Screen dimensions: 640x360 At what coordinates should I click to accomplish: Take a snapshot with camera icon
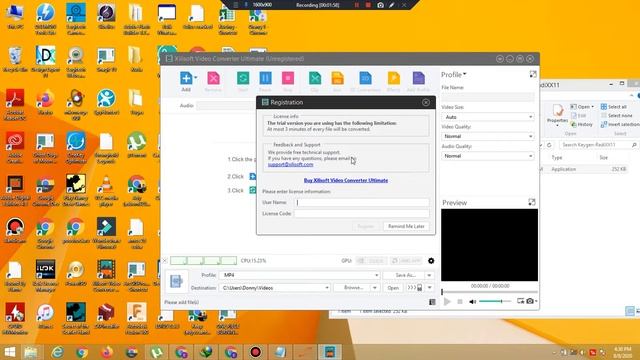(x=530, y=301)
